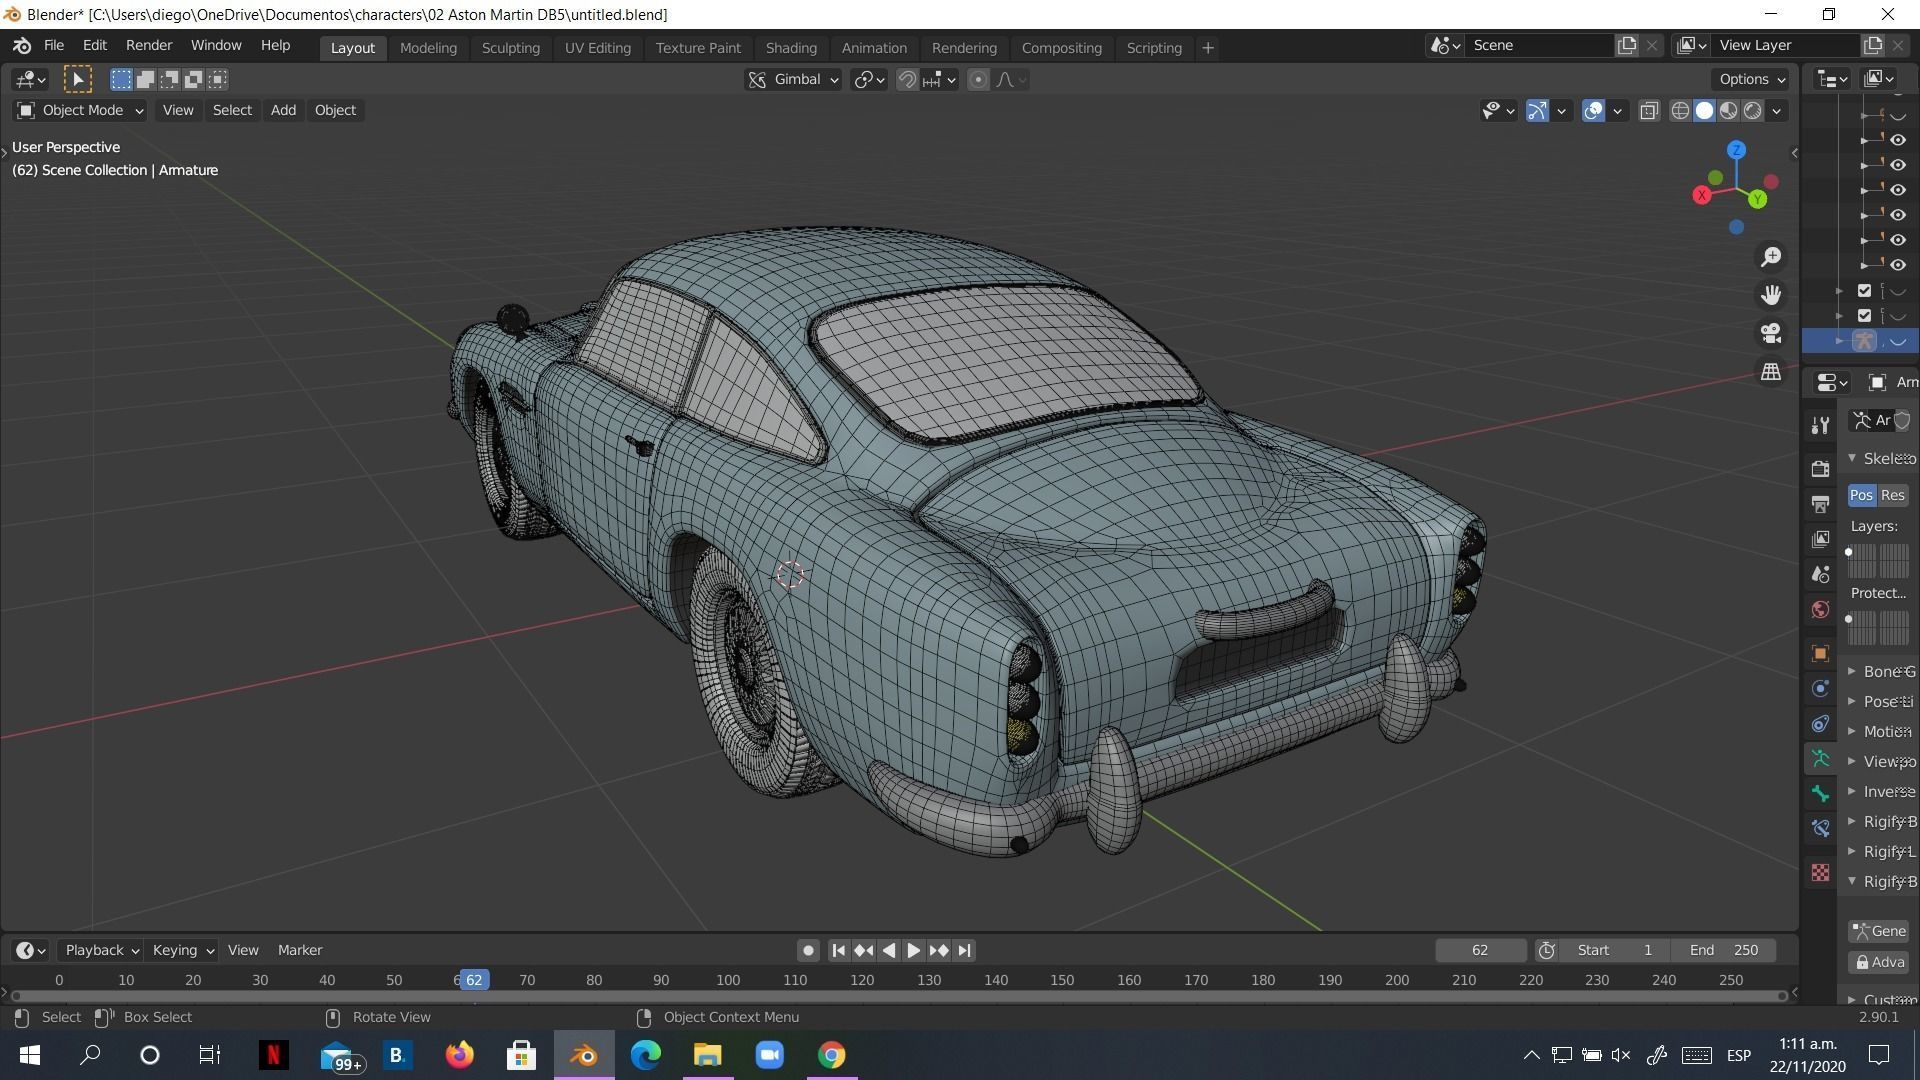The height and width of the screenshot is (1080, 1920).
Task: Open Netflix from the taskbar
Action: pyautogui.click(x=272, y=1055)
